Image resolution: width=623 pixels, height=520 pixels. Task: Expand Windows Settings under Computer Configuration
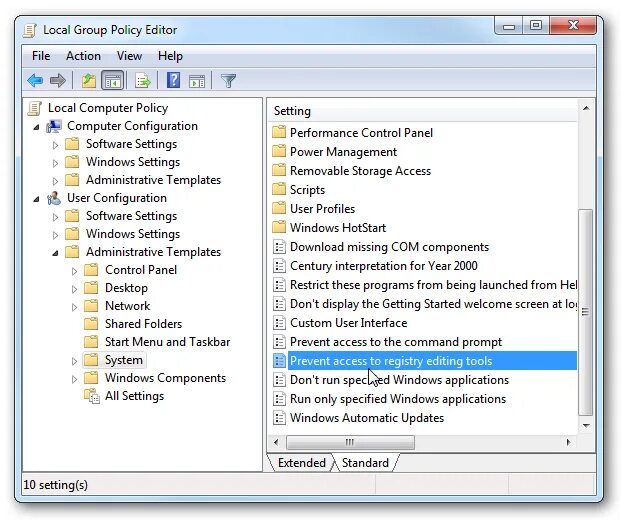pyautogui.click(x=55, y=163)
